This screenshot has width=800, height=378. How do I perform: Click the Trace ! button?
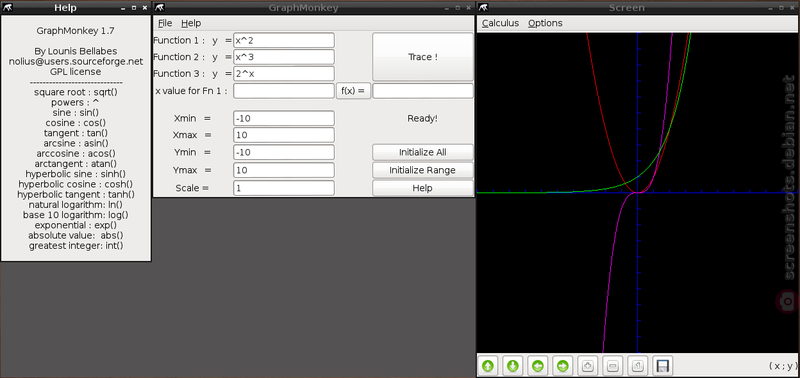point(423,57)
